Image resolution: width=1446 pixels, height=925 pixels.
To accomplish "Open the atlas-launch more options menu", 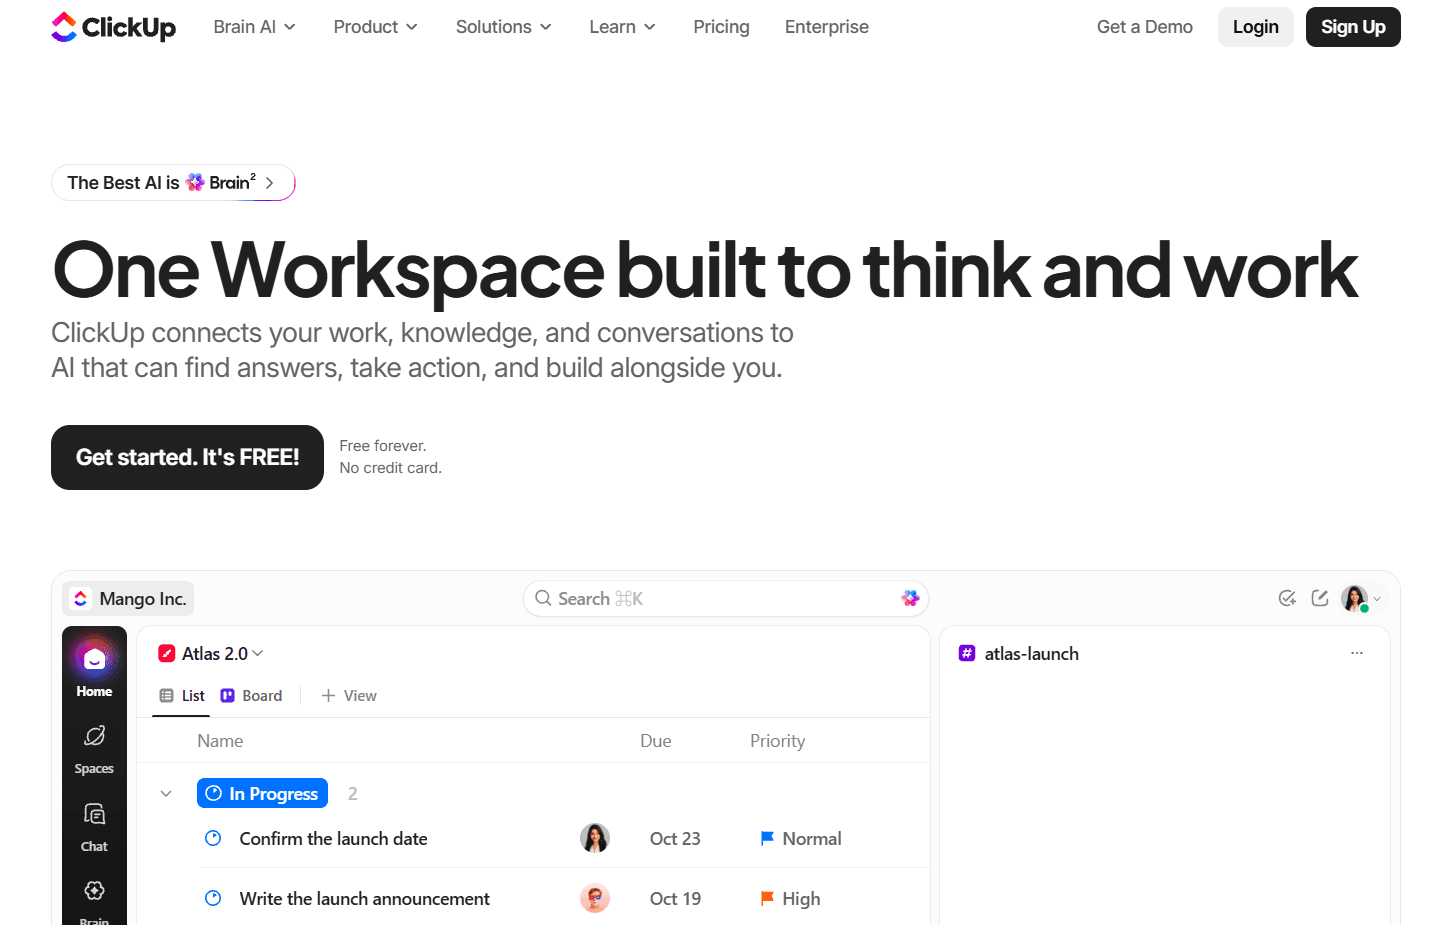I will (x=1357, y=653).
